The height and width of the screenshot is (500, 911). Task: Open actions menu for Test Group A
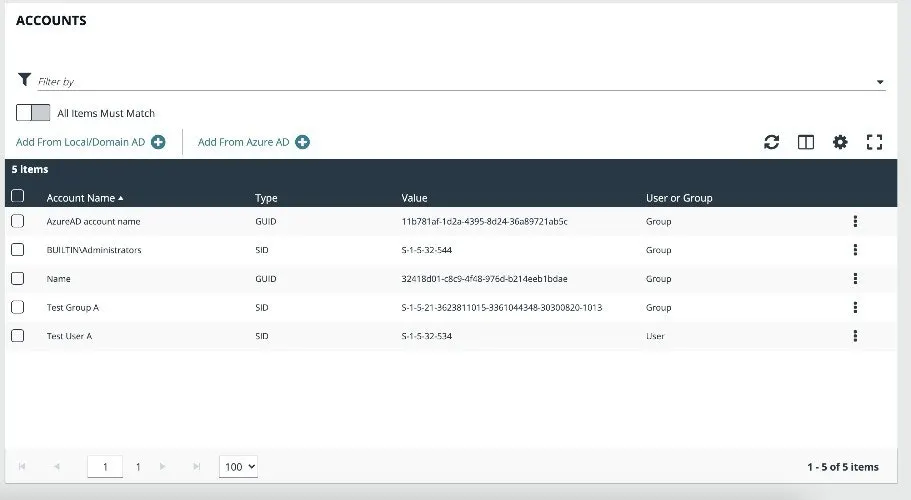pyautogui.click(x=855, y=307)
